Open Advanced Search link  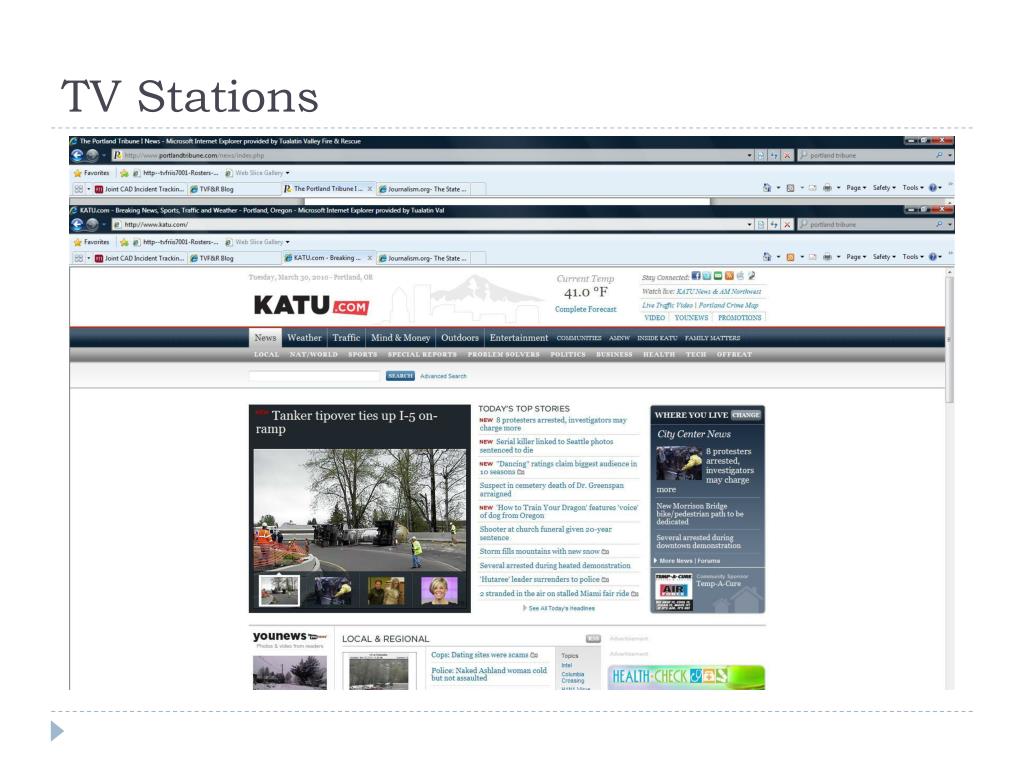[443, 376]
